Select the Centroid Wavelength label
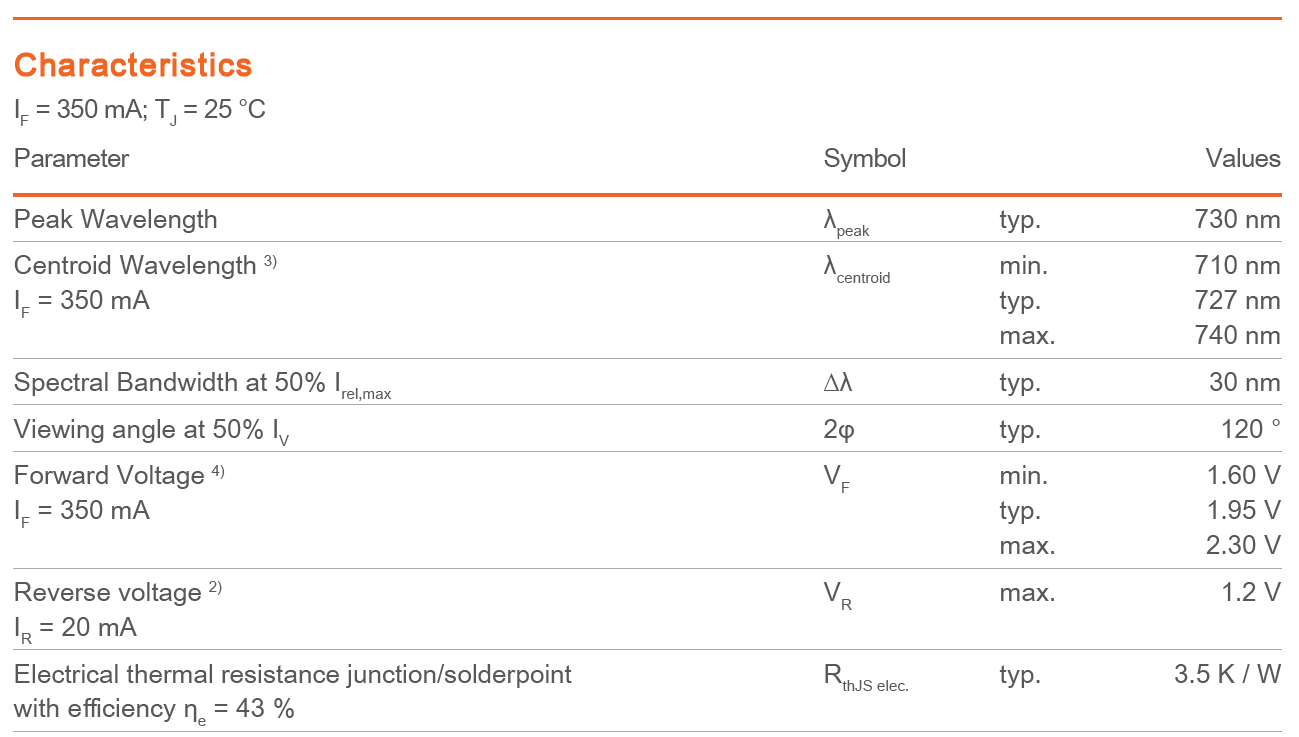Image resolution: width=1299 pixels, height=737 pixels. [135, 266]
